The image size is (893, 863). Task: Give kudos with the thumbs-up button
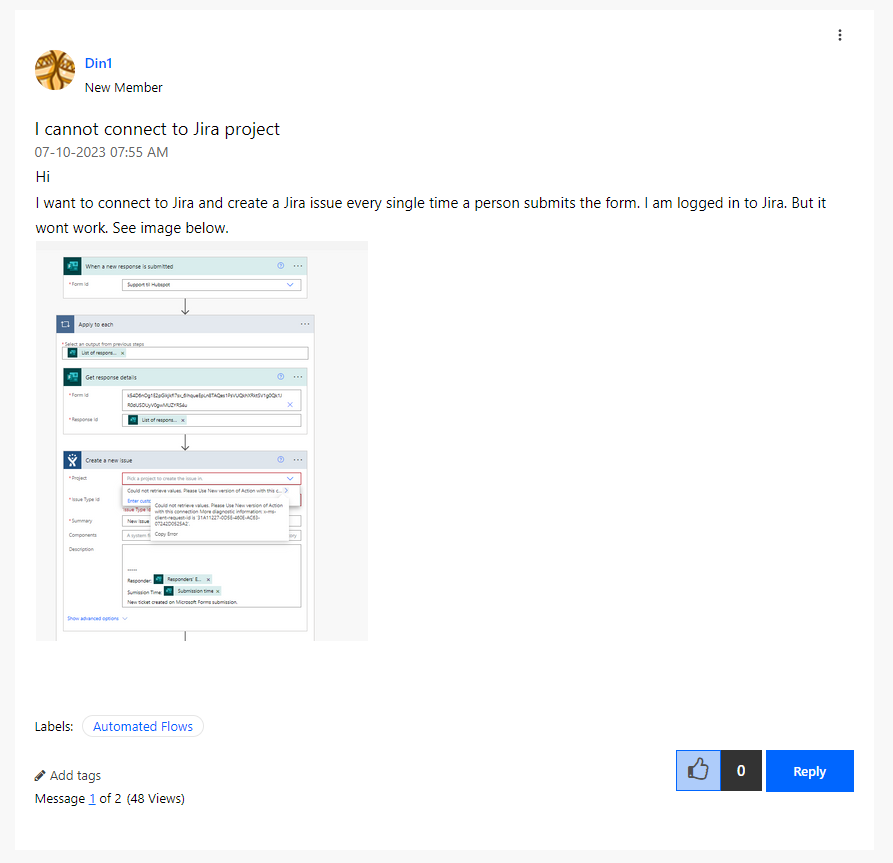pyautogui.click(x=698, y=770)
